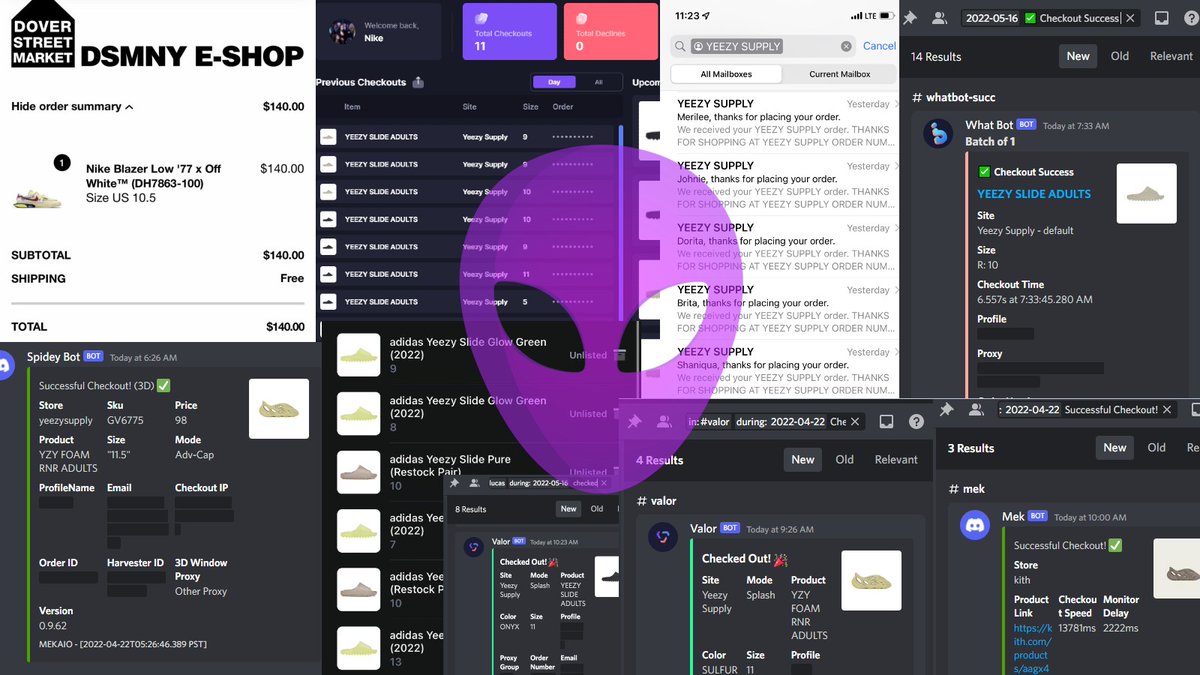Click the Total Checkouts card
1200x675 pixels.
[x=510, y=30]
